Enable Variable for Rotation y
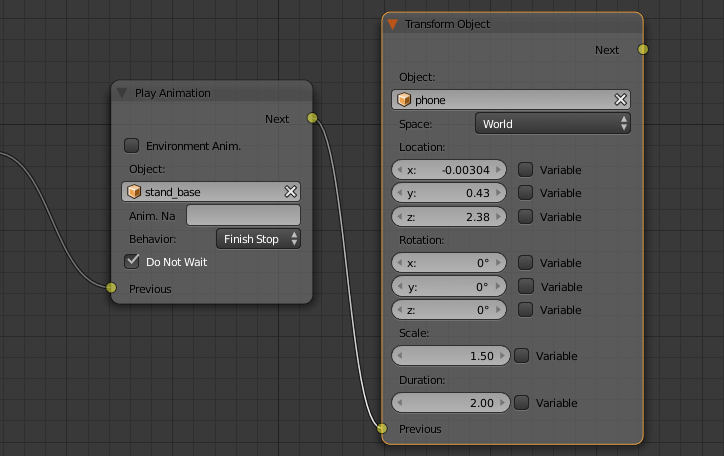Image resolution: width=724 pixels, height=456 pixels. tap(525, 286)
